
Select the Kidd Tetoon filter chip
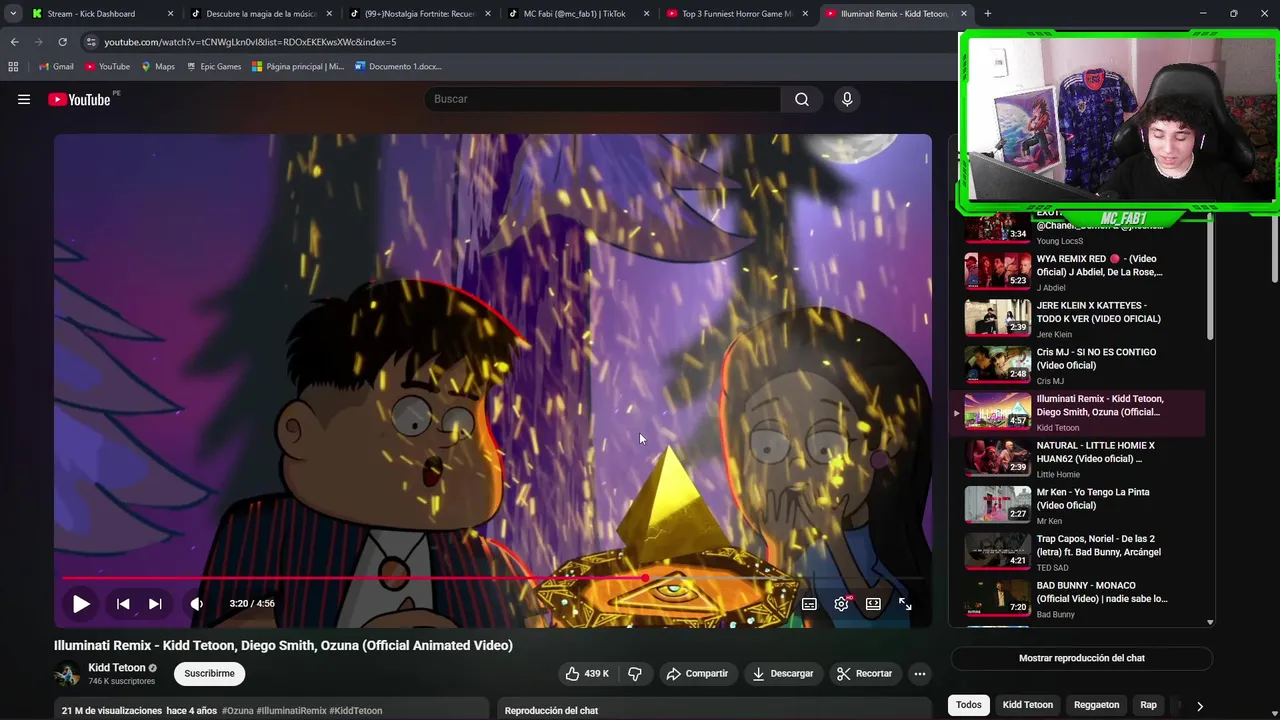pos(1028,705)
